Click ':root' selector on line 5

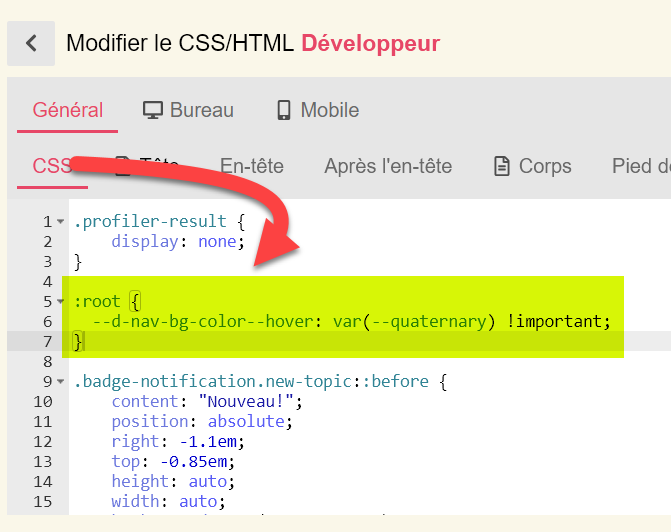(97, 301)
